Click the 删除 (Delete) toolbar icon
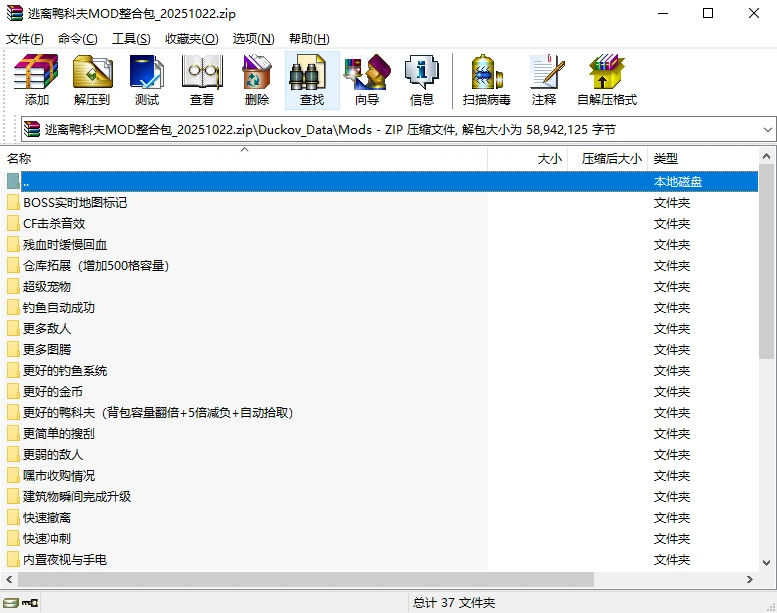The image size is (777, 613). (x=257, y=80)
